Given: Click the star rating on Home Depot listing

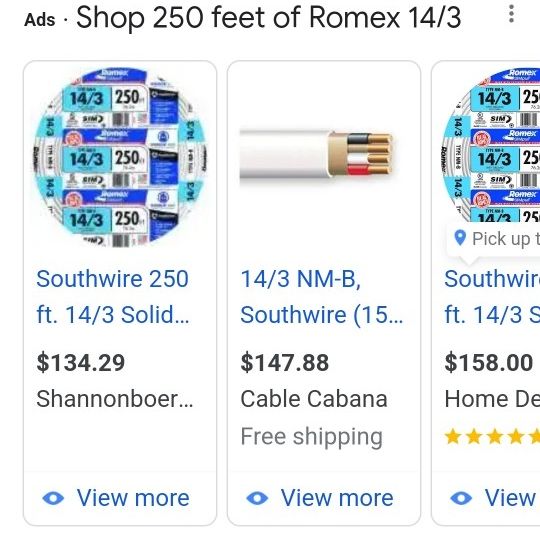Looking at the screenshot, I should 492,437.
